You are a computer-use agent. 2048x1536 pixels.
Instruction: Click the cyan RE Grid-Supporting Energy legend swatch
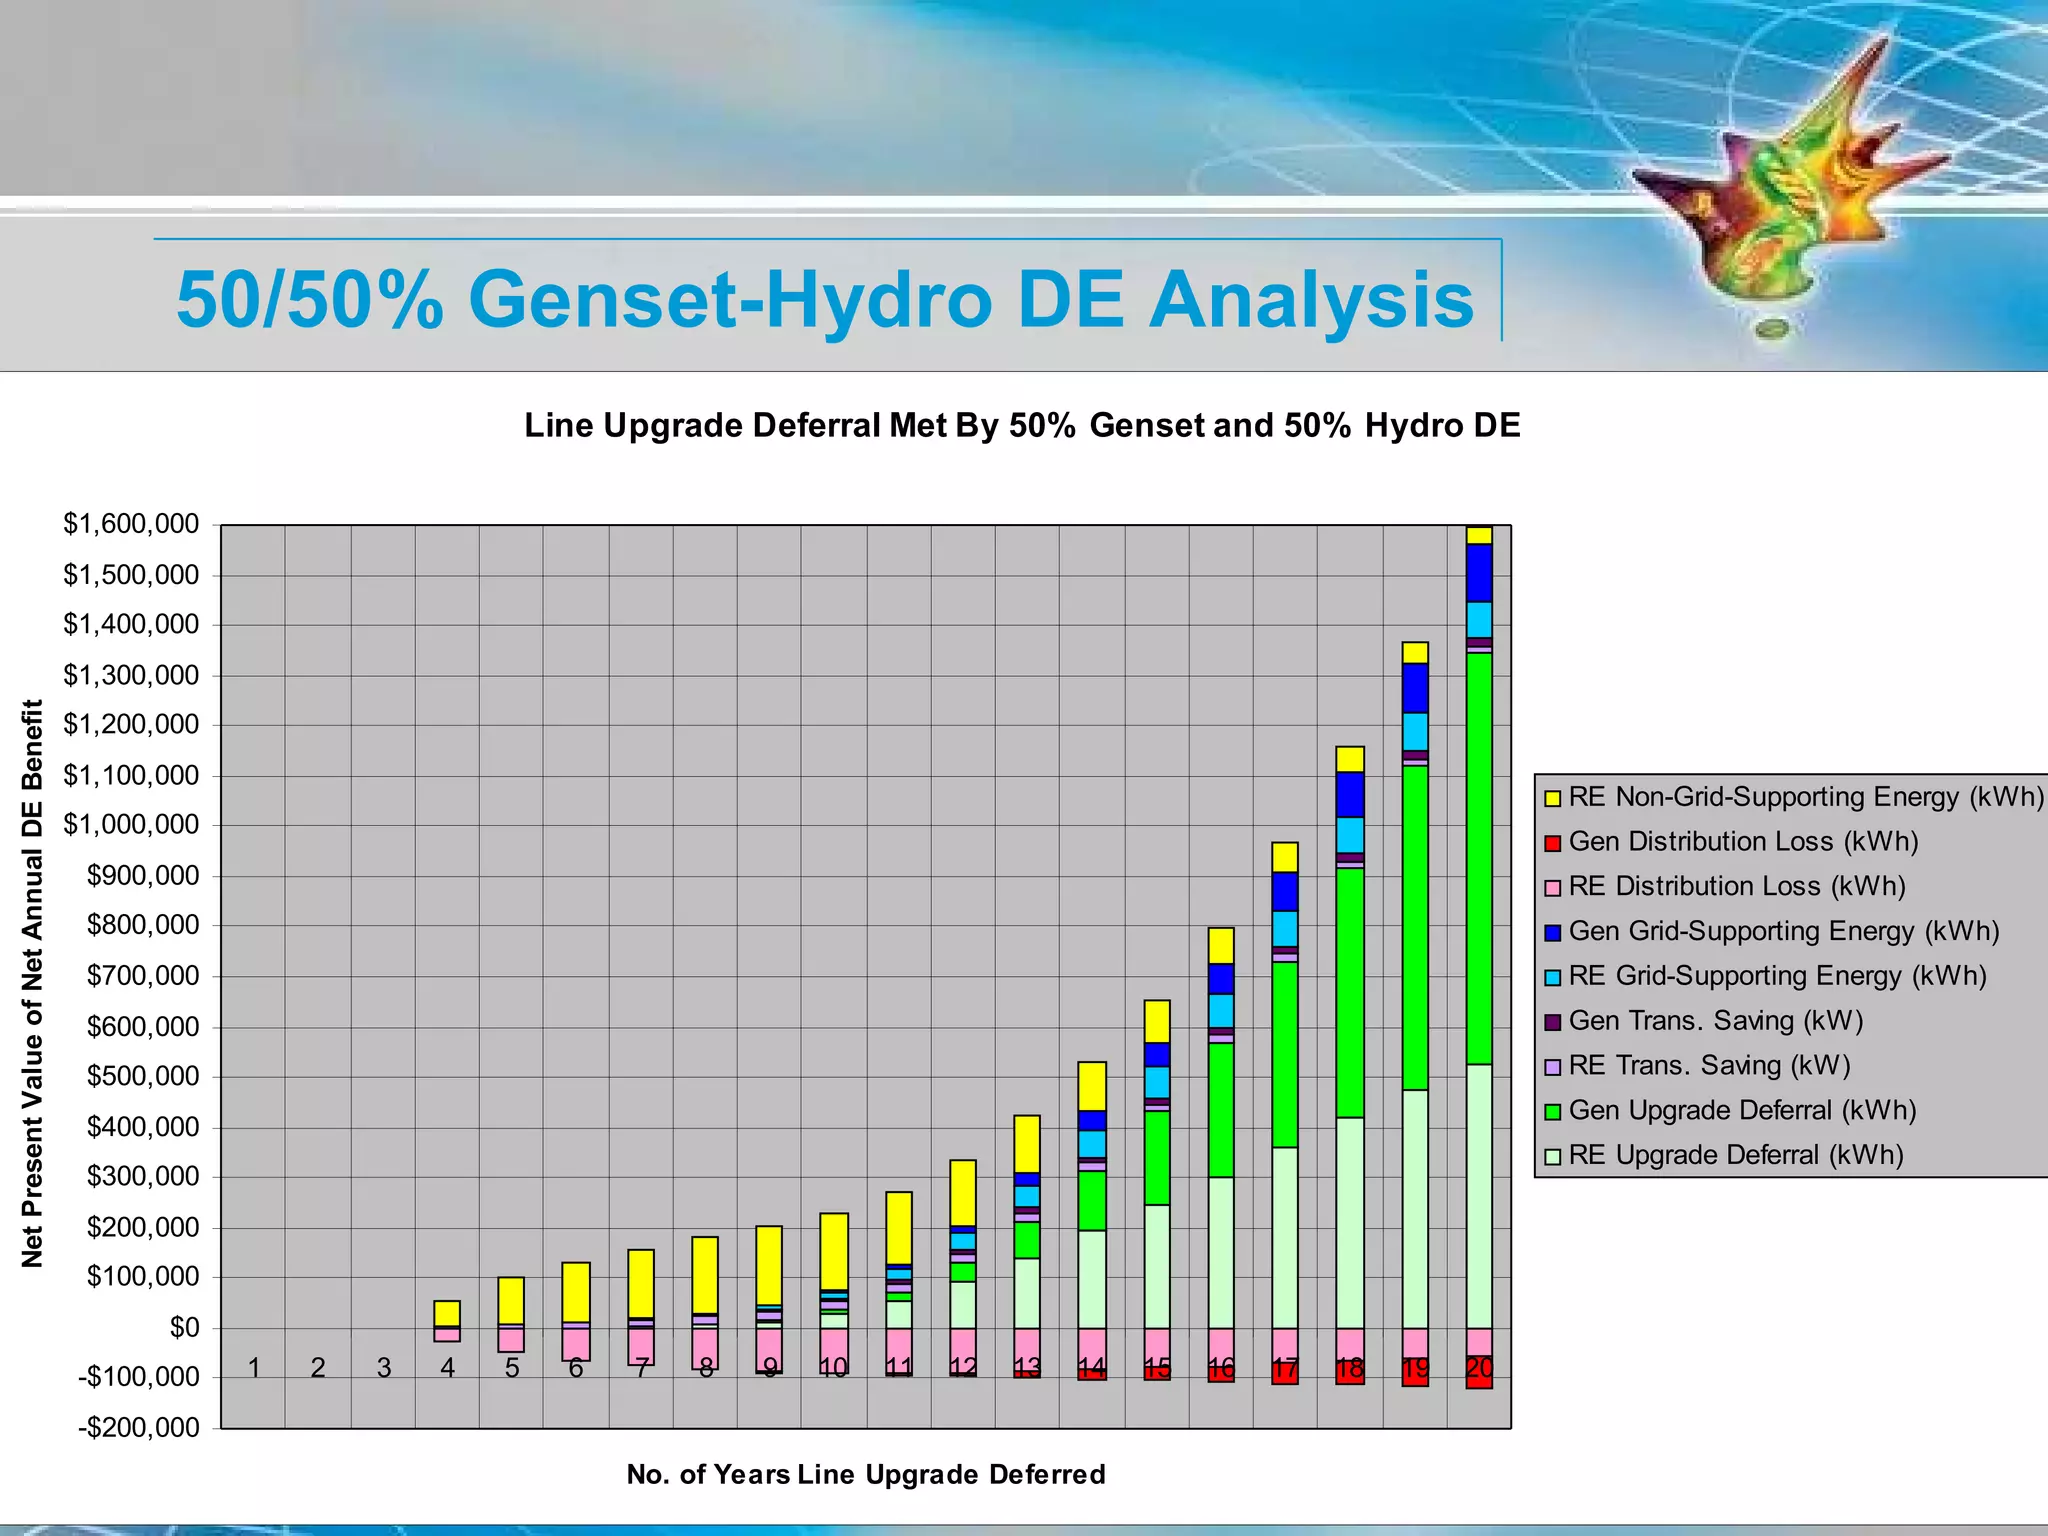1552,977
